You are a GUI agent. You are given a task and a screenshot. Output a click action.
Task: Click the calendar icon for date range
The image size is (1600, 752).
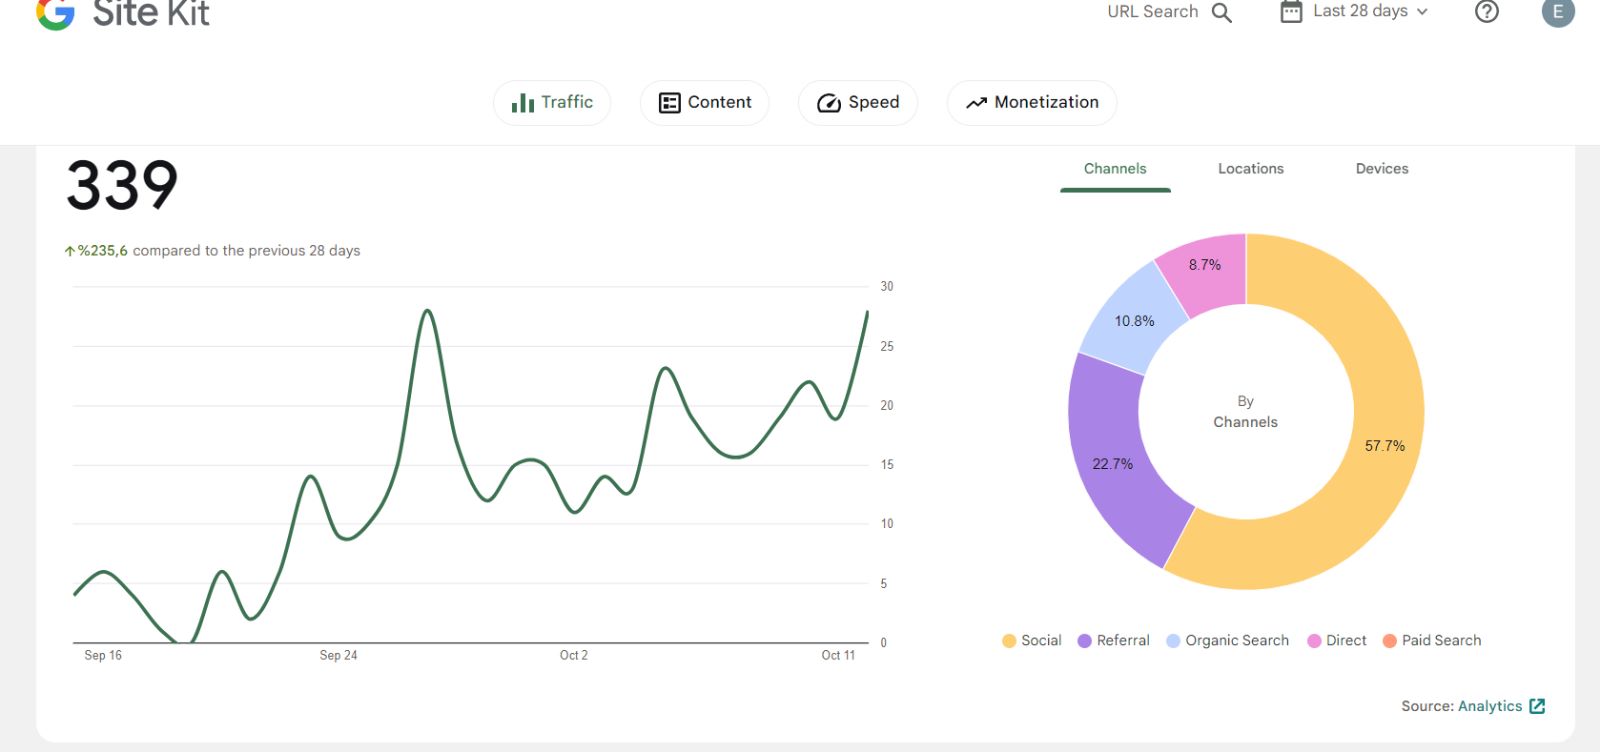click(x=1292, y=12)
